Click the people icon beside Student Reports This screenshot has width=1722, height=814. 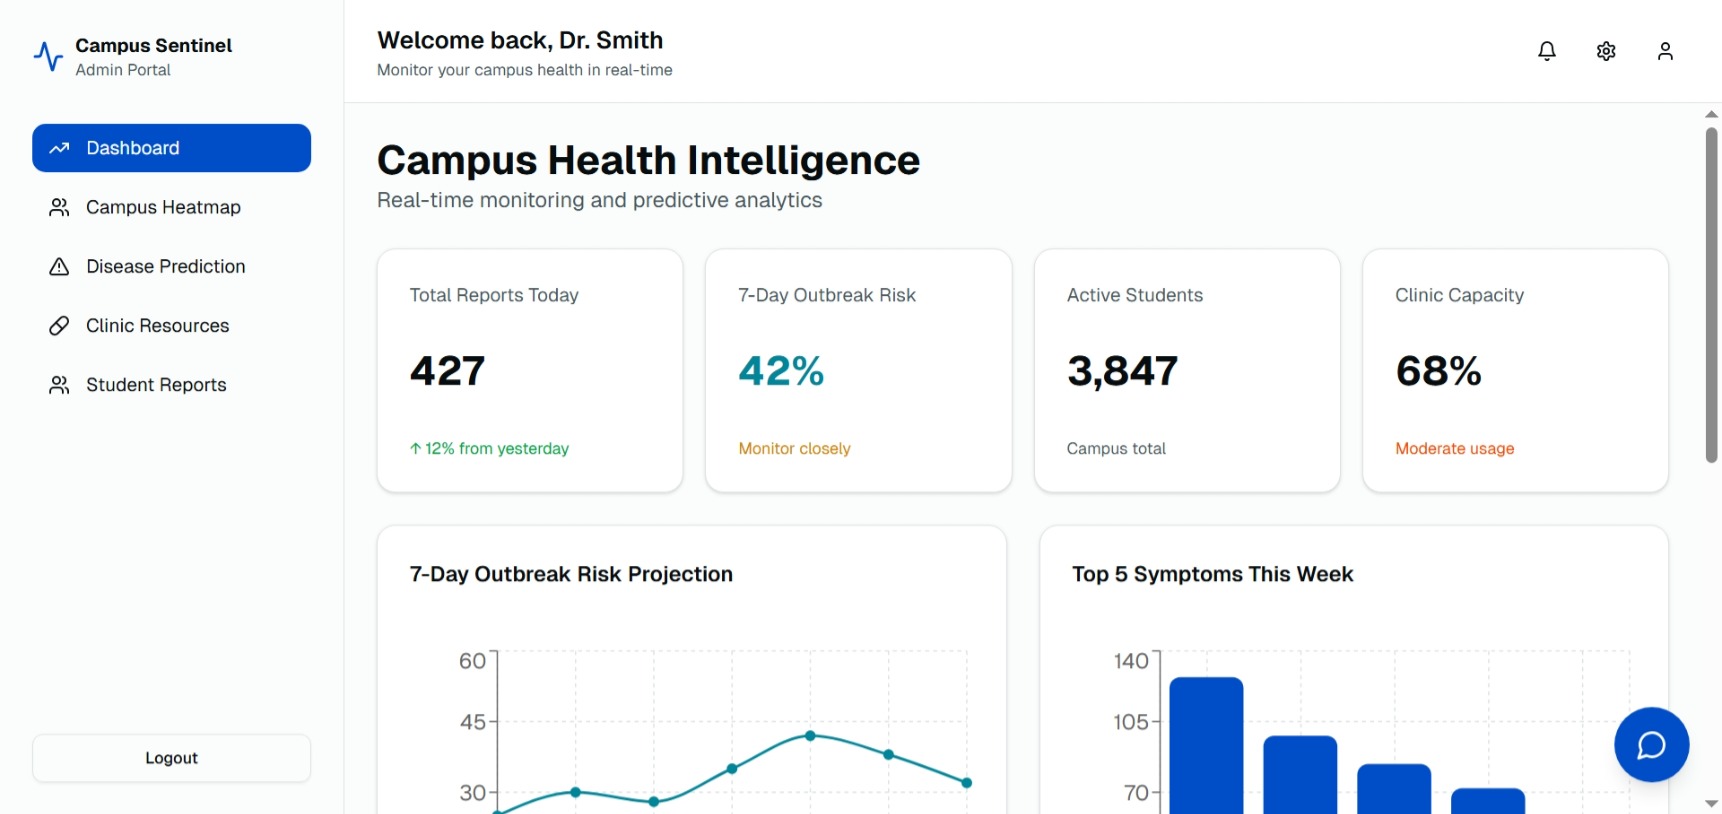tap(58, 384)
